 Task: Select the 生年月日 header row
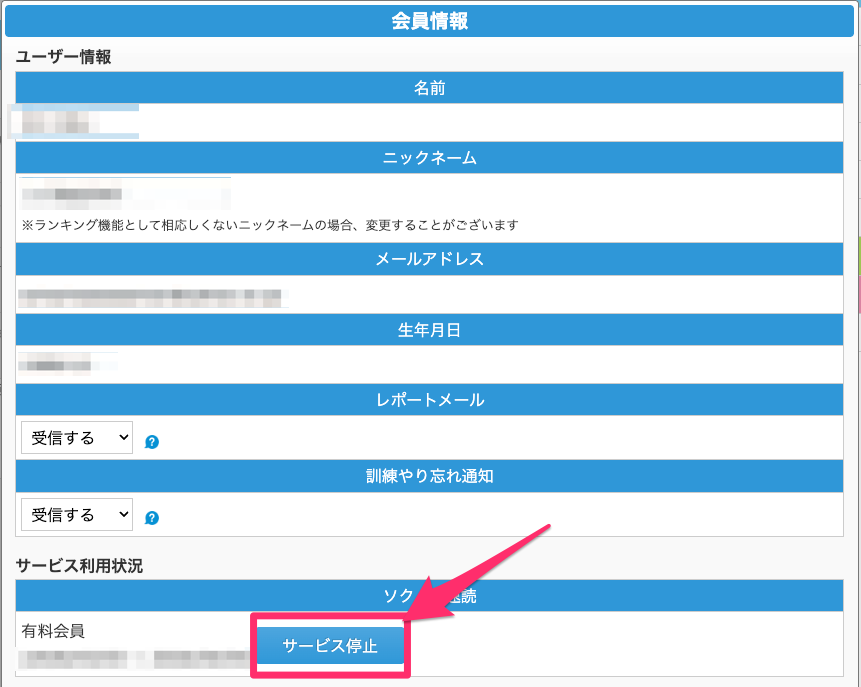tap(429, 330)
